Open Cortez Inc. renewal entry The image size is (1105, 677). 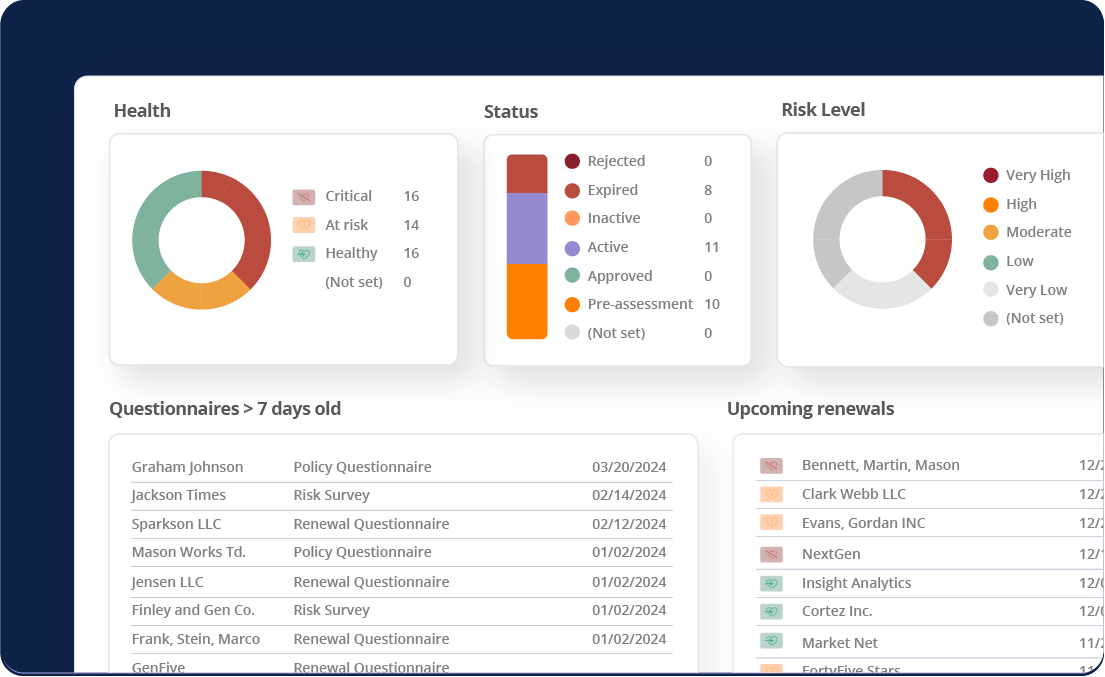(x=837, y=611)
